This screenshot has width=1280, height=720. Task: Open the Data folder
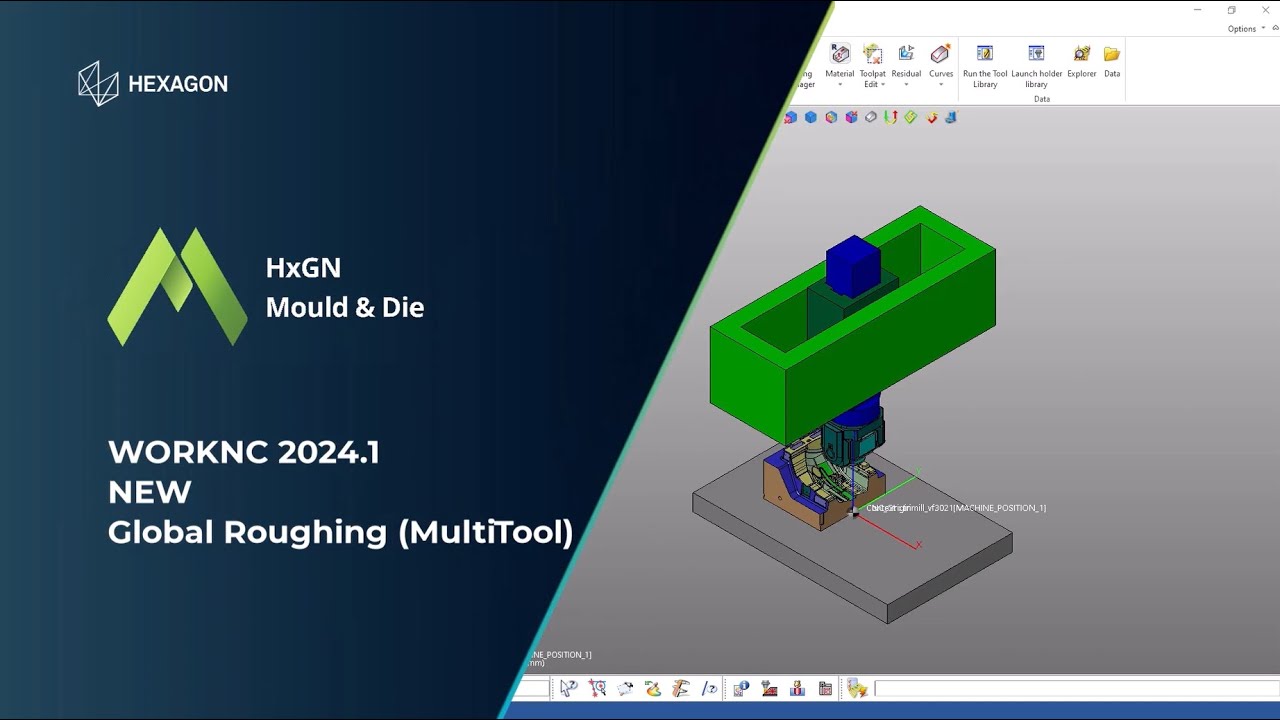pyautogui.click(x=1112, y=60)
